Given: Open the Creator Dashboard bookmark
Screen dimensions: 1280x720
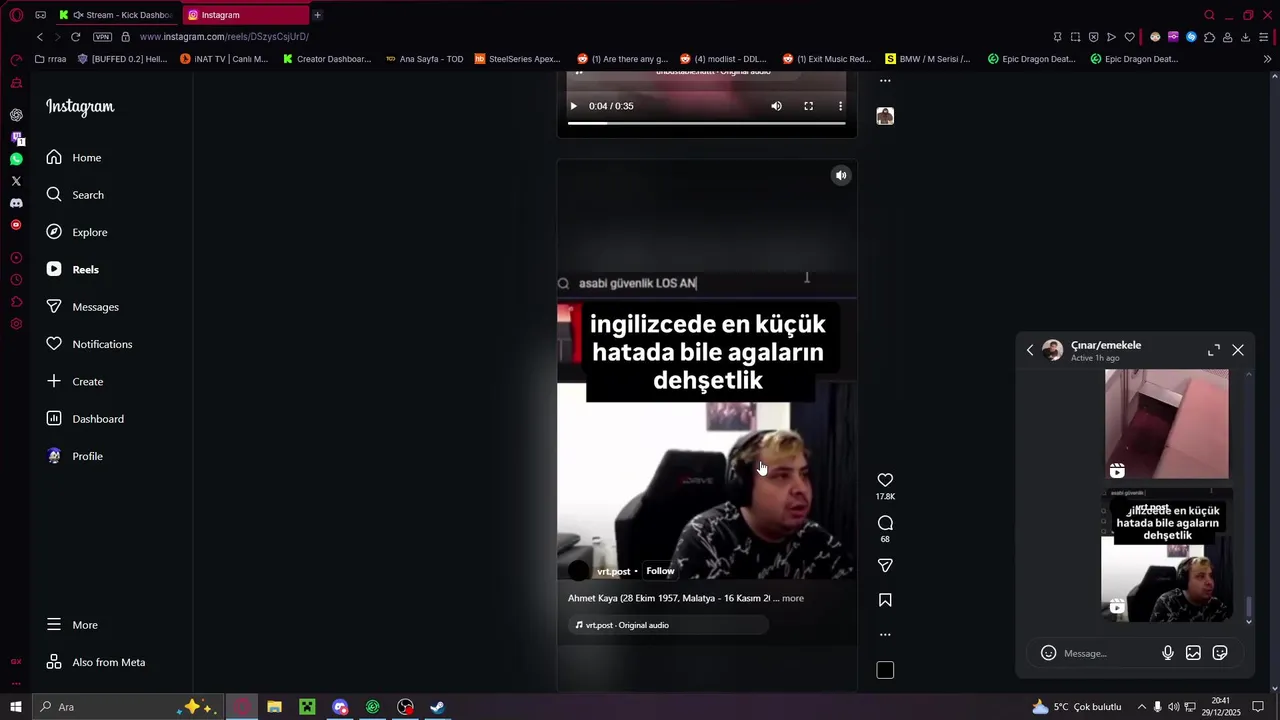Looking at the screenshot, I should [327, 59].
